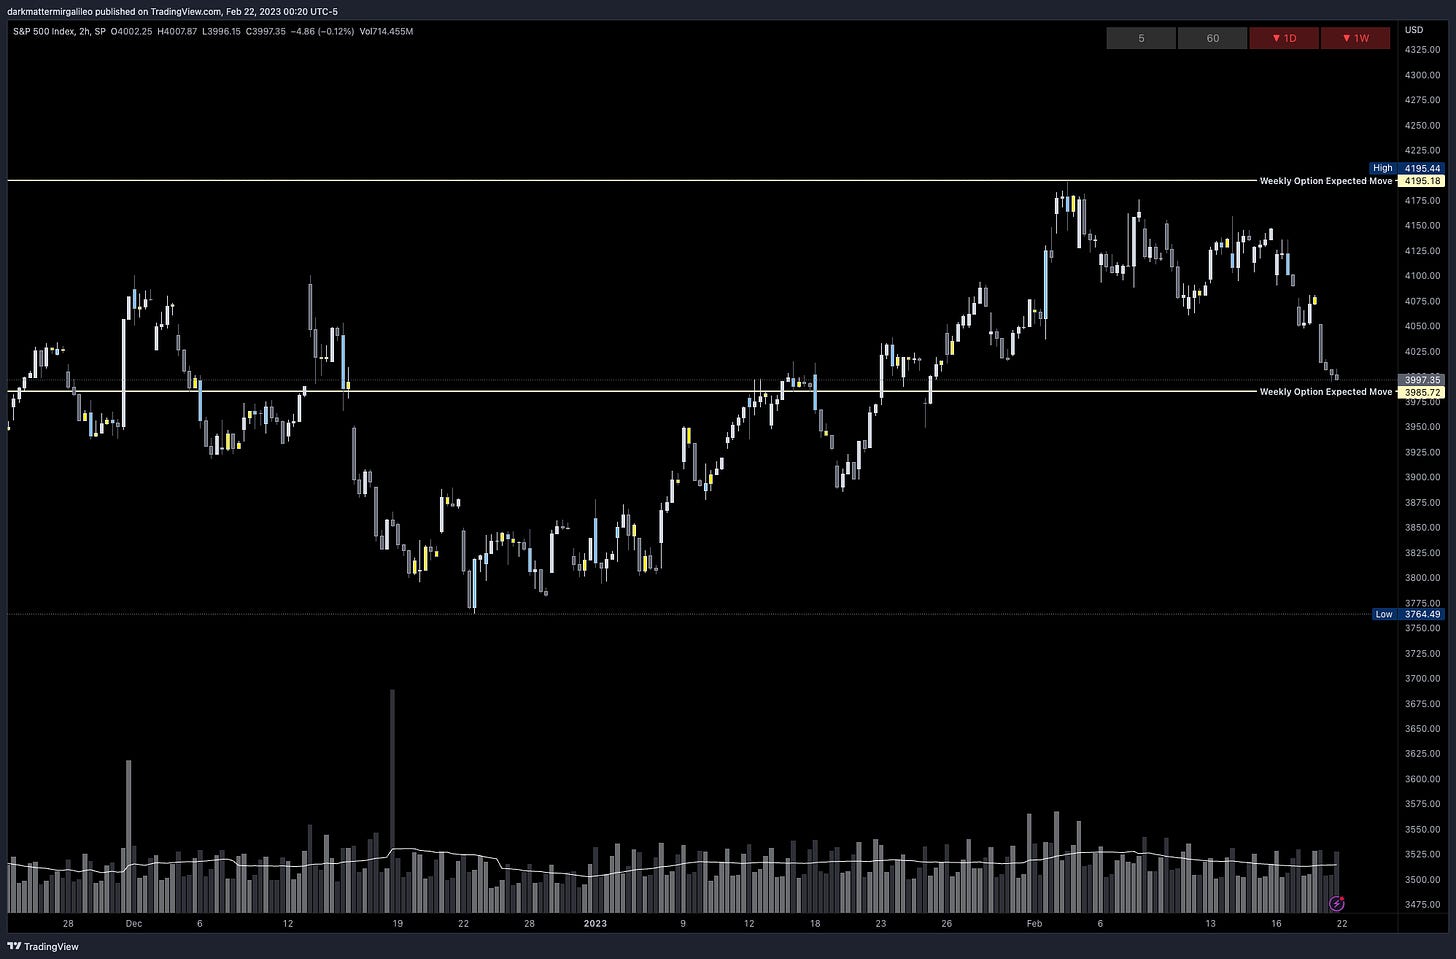
Task: Click the 16 date label on time axis
Action: point(1276,924)
